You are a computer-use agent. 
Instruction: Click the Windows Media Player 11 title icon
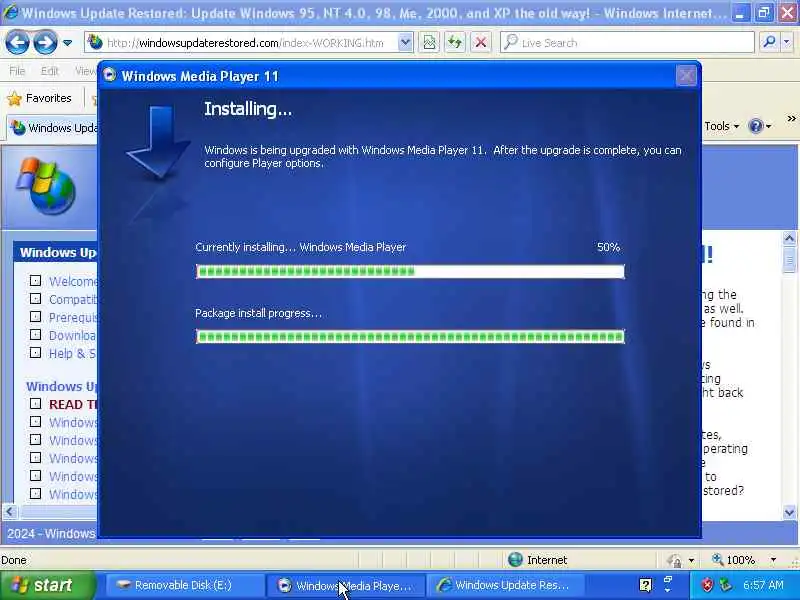[109, 76]
